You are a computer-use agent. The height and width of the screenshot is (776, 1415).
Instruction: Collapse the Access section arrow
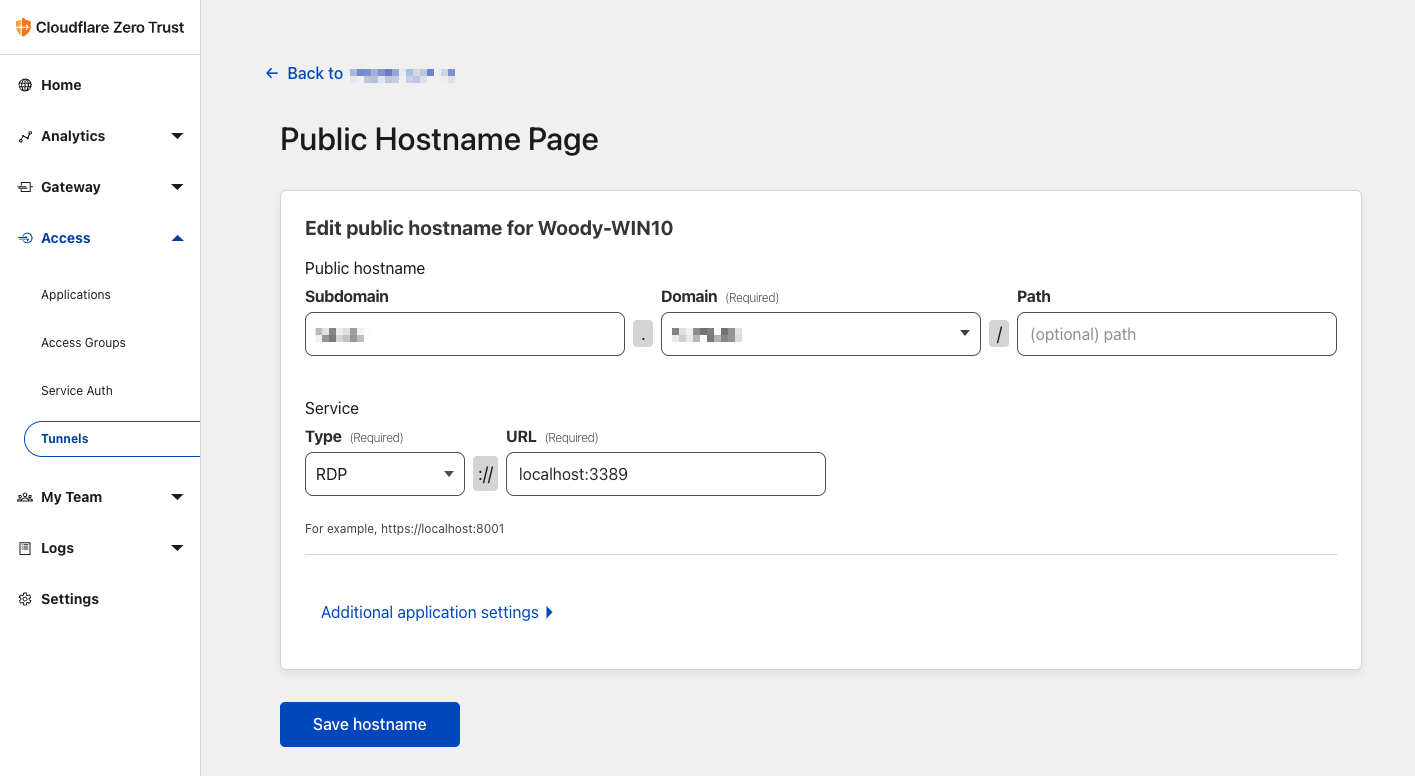(x=177, y=238)
